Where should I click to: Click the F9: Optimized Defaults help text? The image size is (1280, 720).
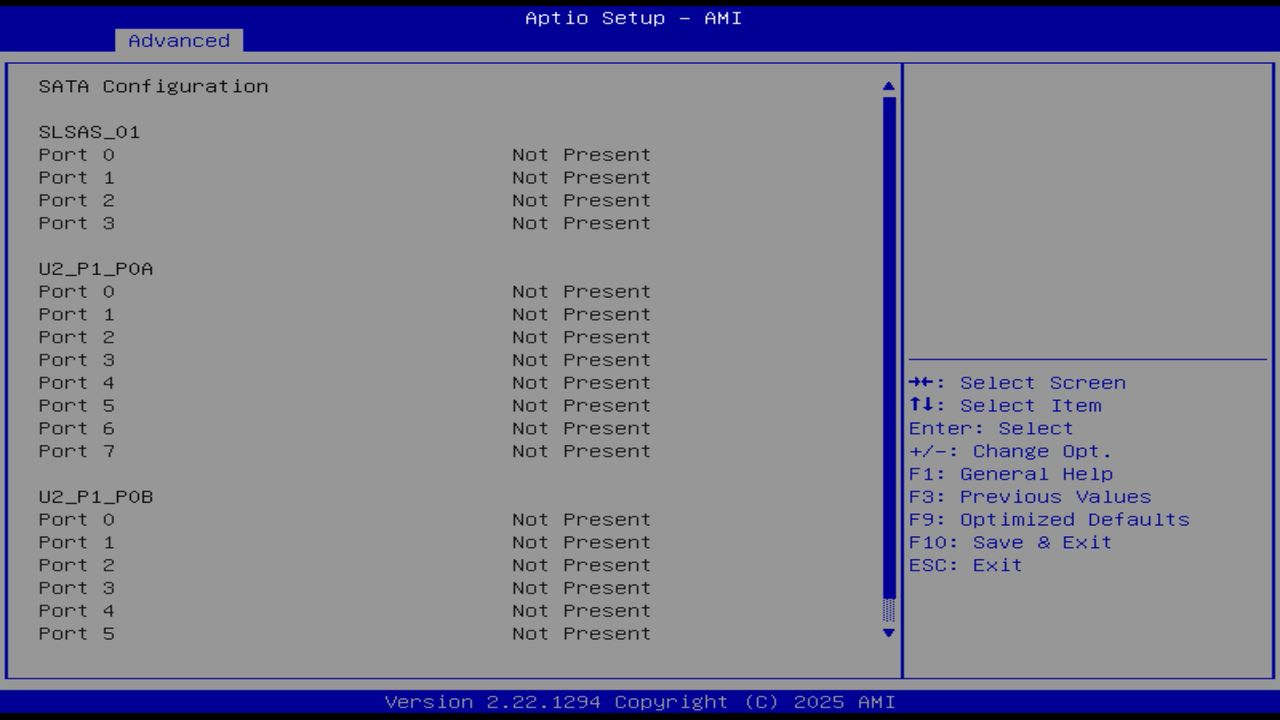coord(1049,519)
